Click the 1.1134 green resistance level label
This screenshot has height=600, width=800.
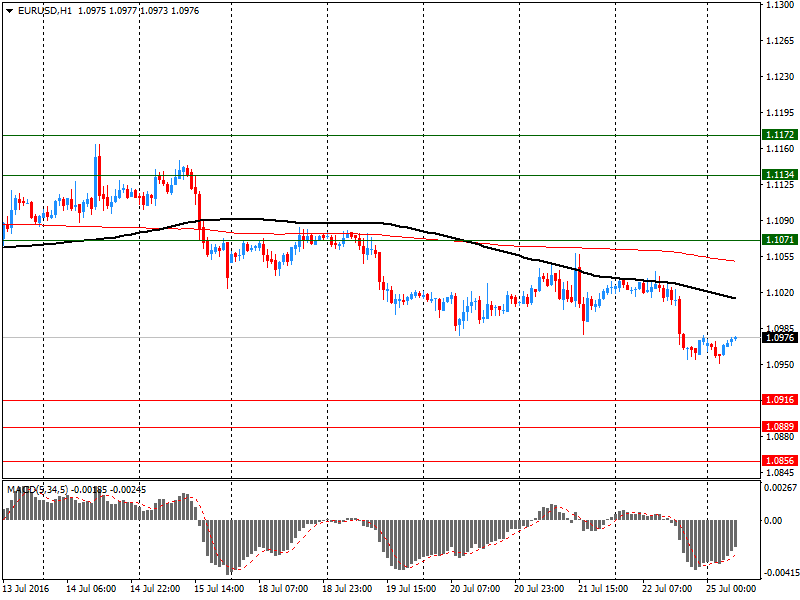780,174
